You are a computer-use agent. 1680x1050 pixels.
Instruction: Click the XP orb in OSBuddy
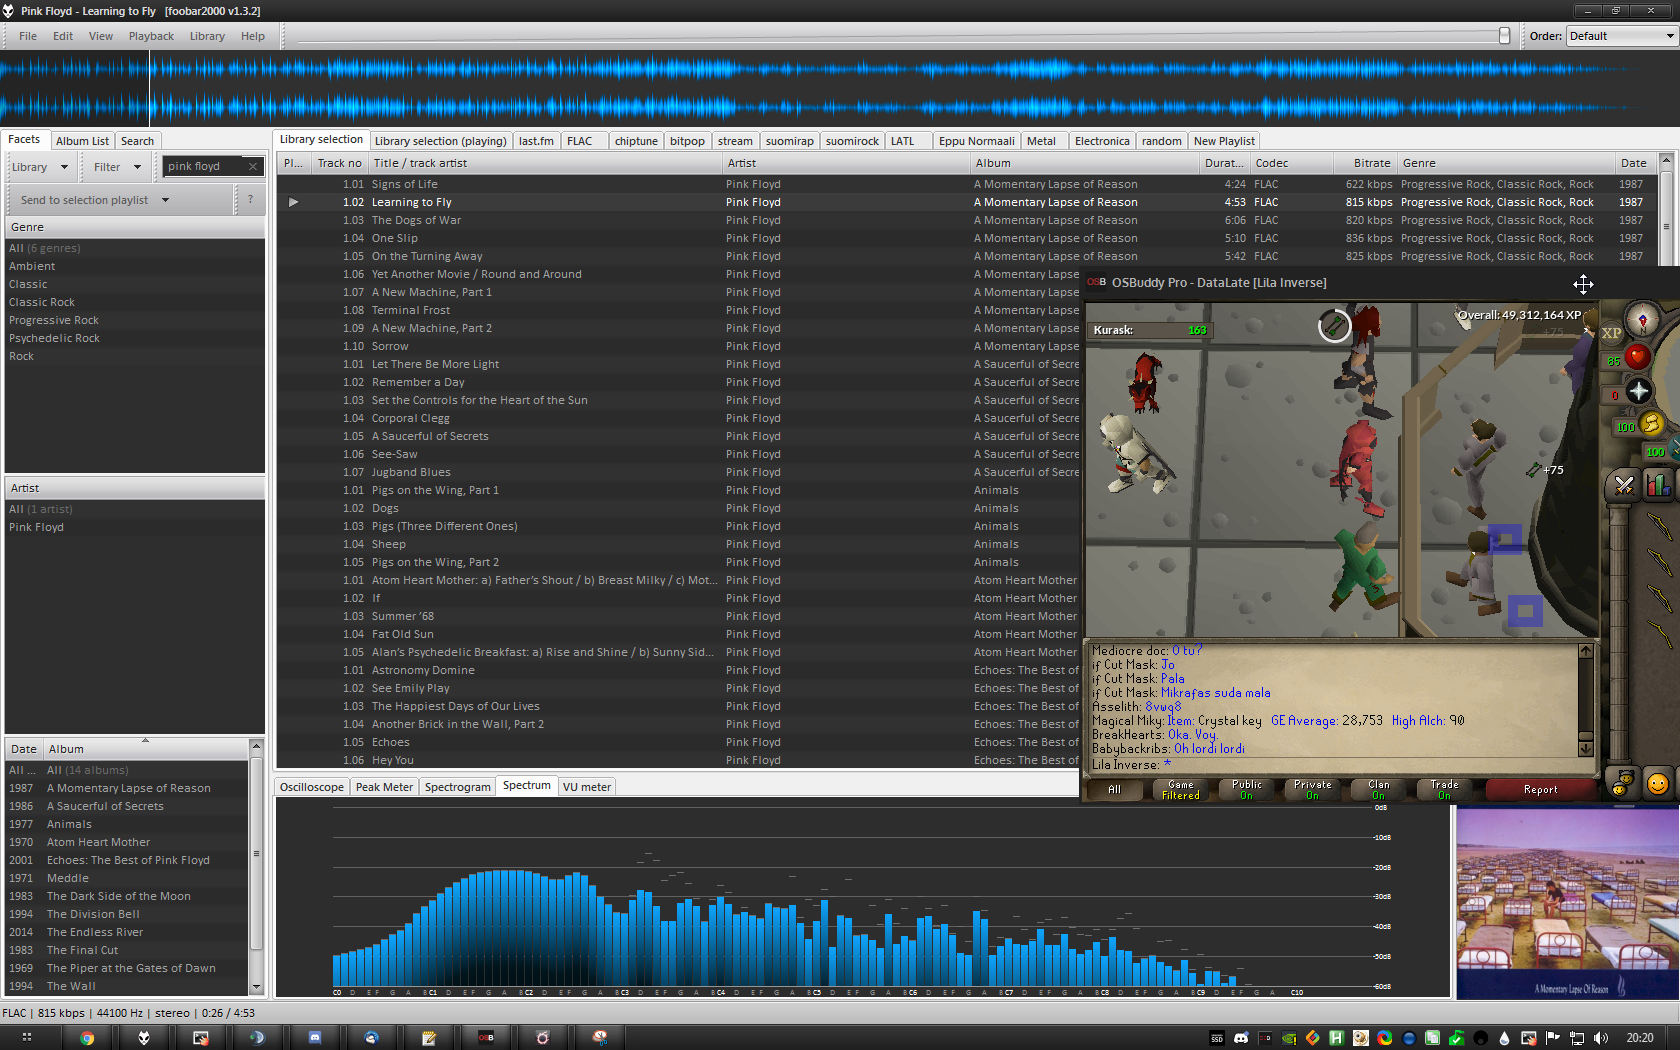pos(1611,333)
